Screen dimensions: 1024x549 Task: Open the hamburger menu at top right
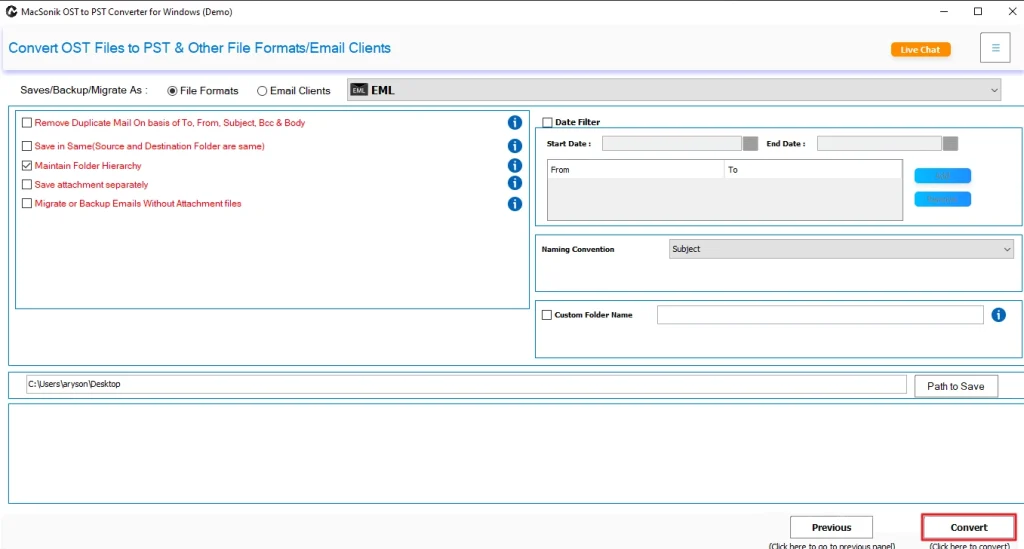click(995, 48)
